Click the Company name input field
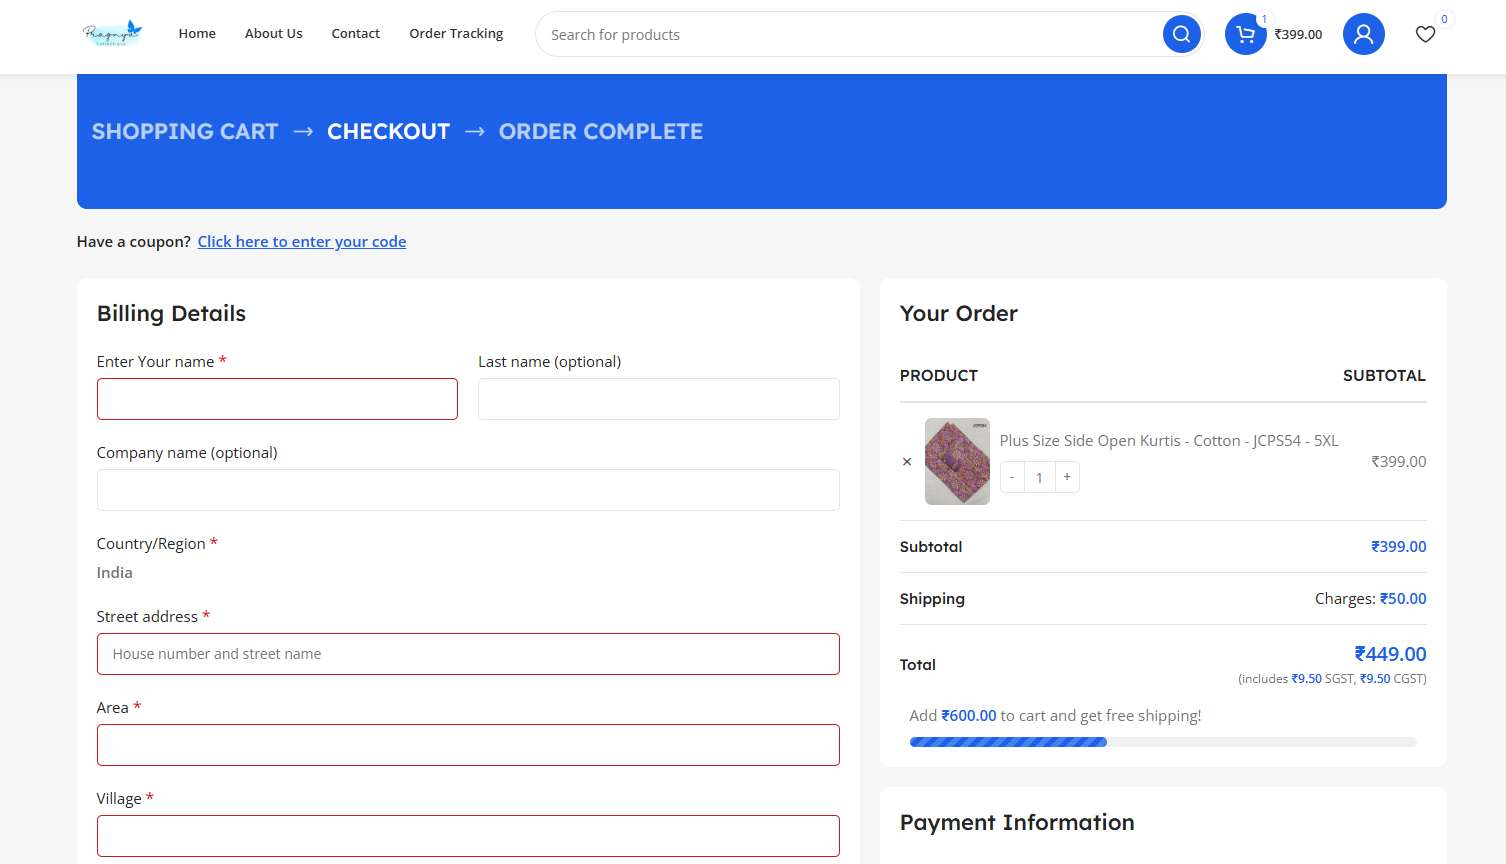 click(468, 490)
